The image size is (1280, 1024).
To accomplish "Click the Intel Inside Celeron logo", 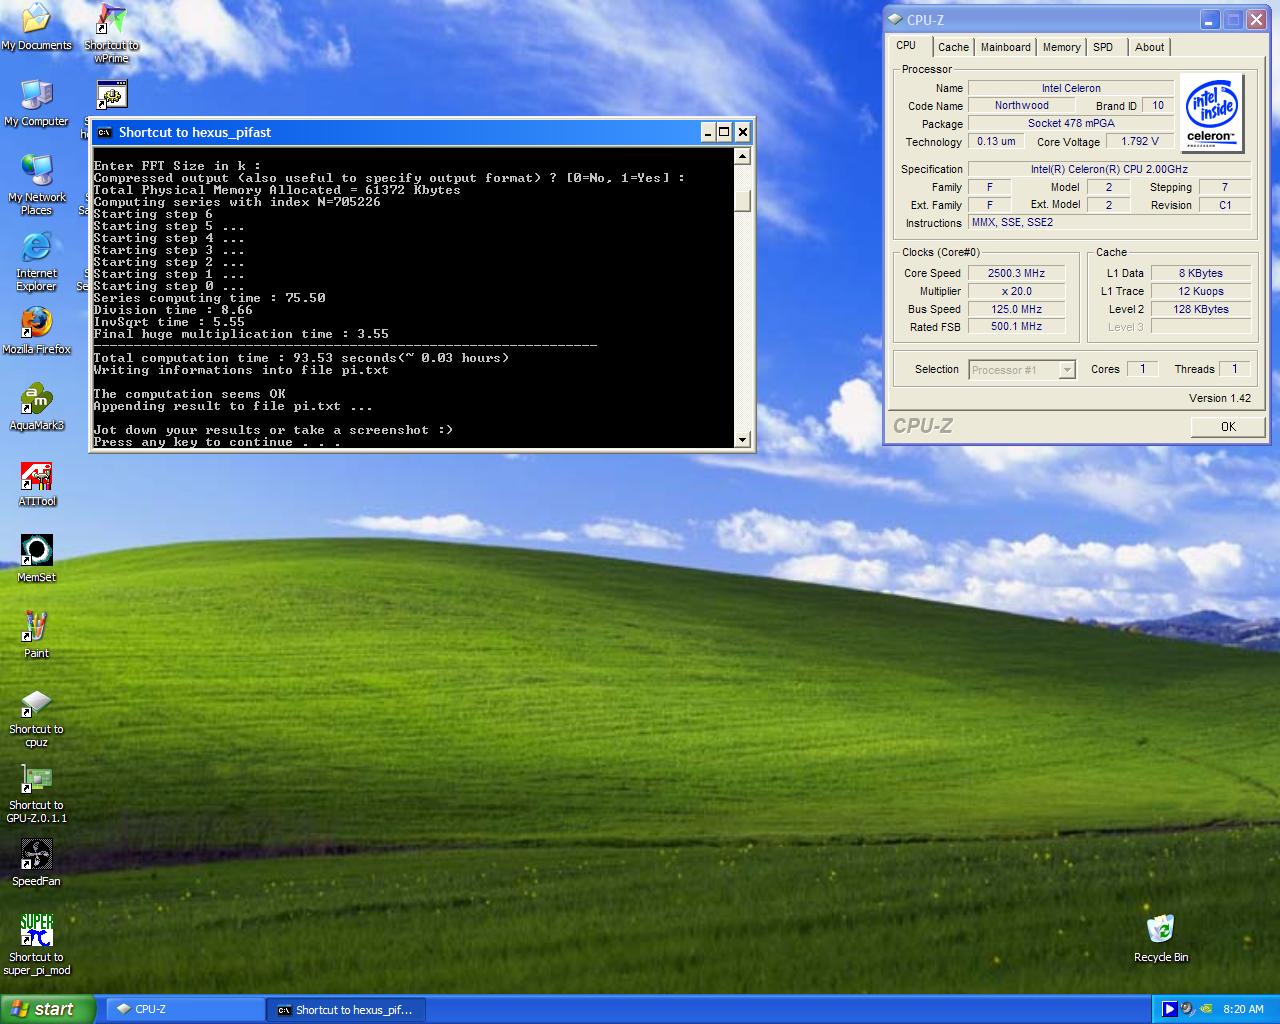I will point(1212,112).
